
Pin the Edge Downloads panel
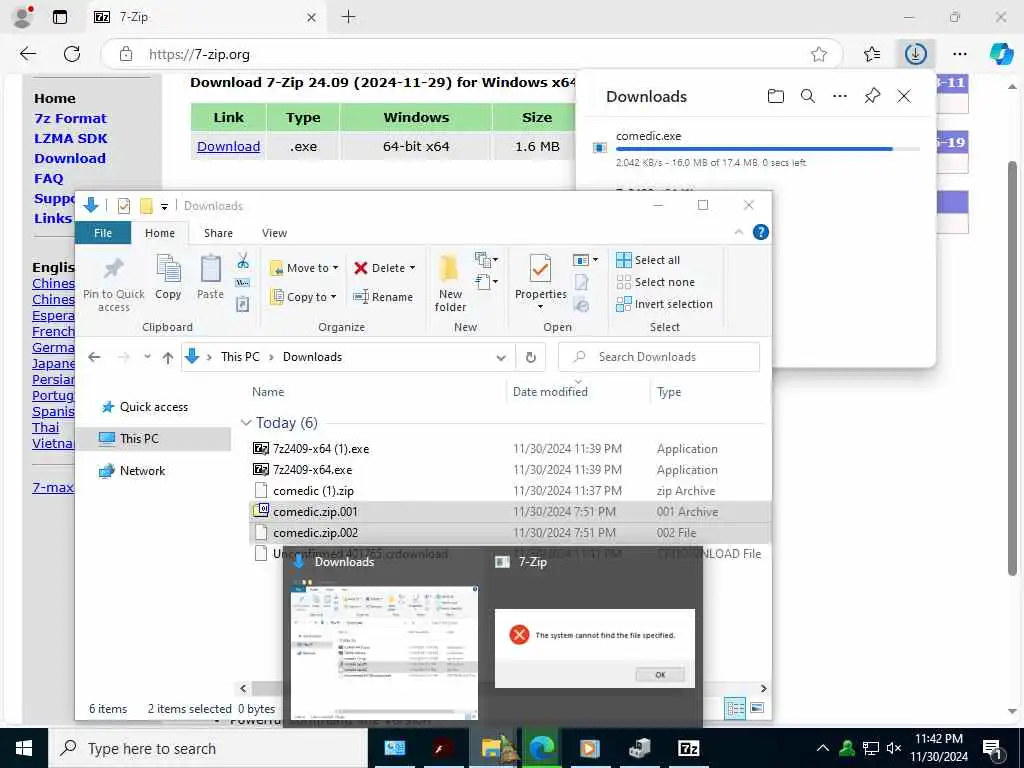(x=872, y=97)
